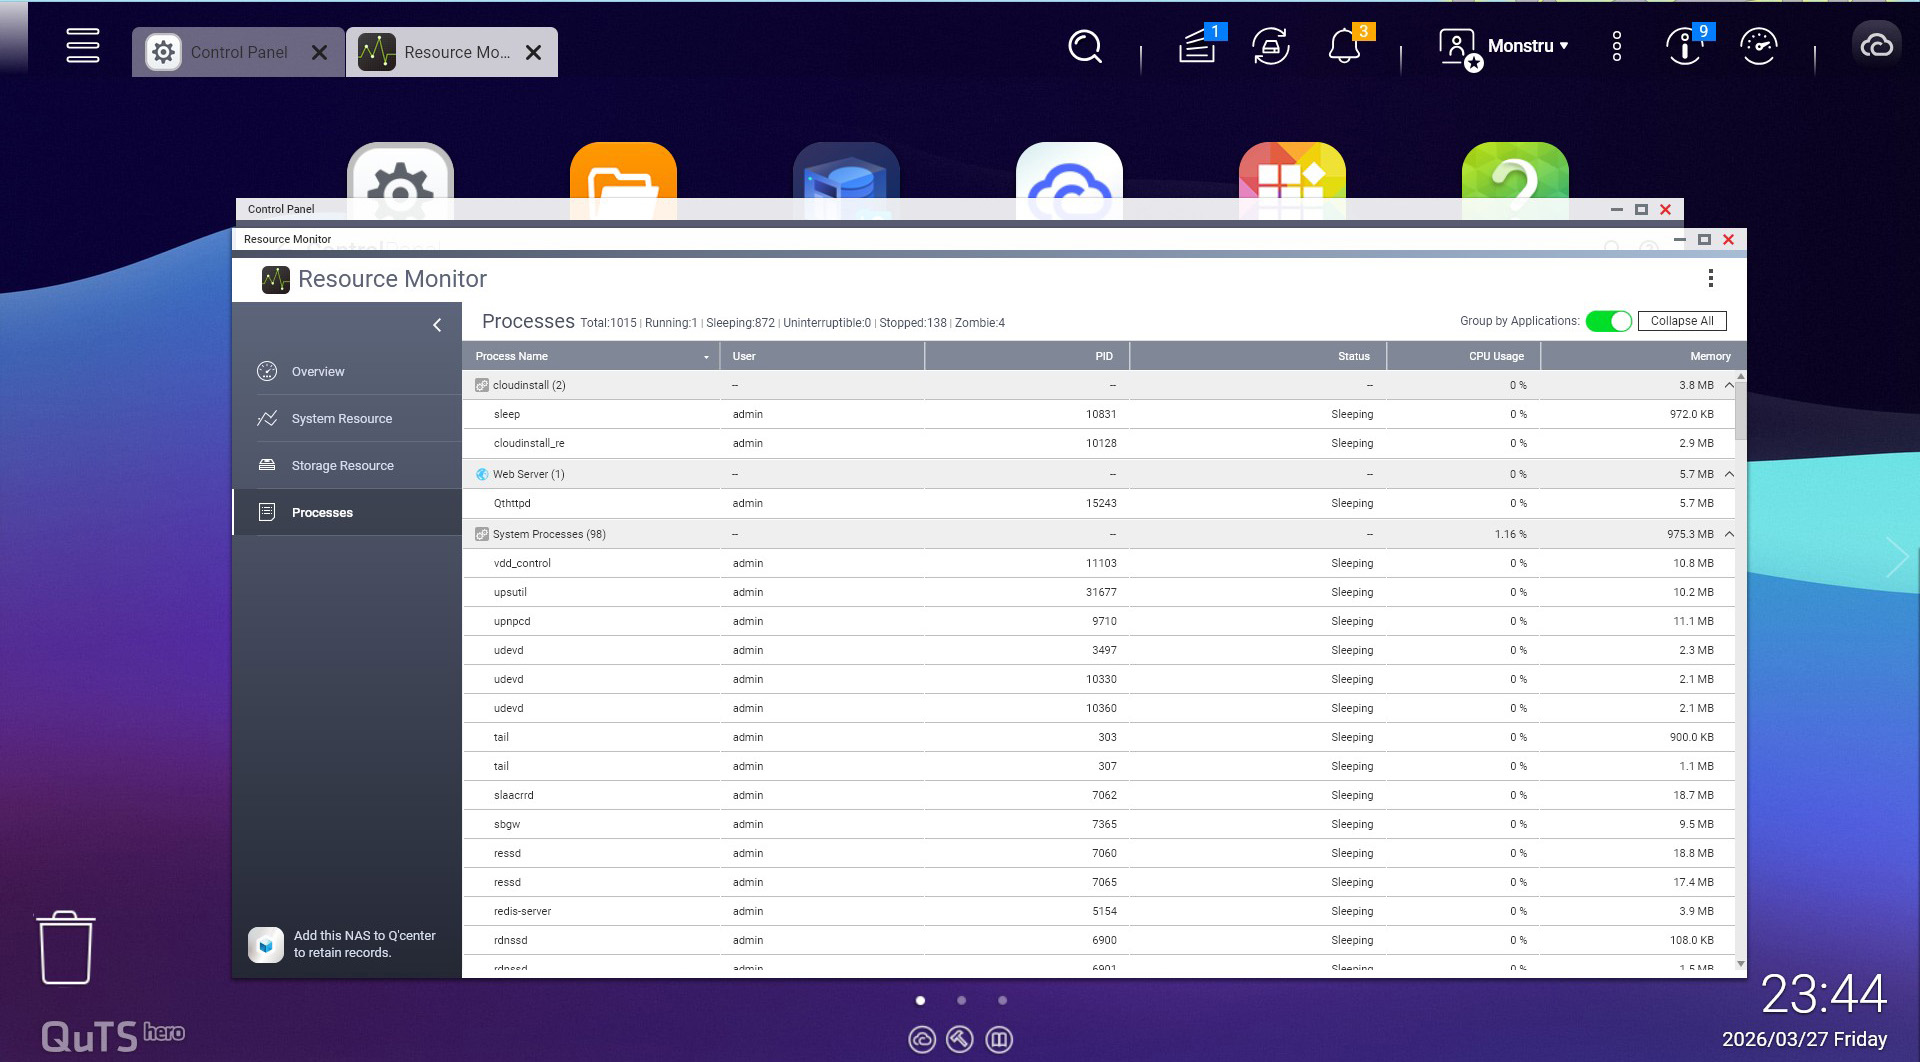The height and width of the screenshot is (1062, 1920).
Task: Select System Resource in the sidebar
Action: point(341,419)
